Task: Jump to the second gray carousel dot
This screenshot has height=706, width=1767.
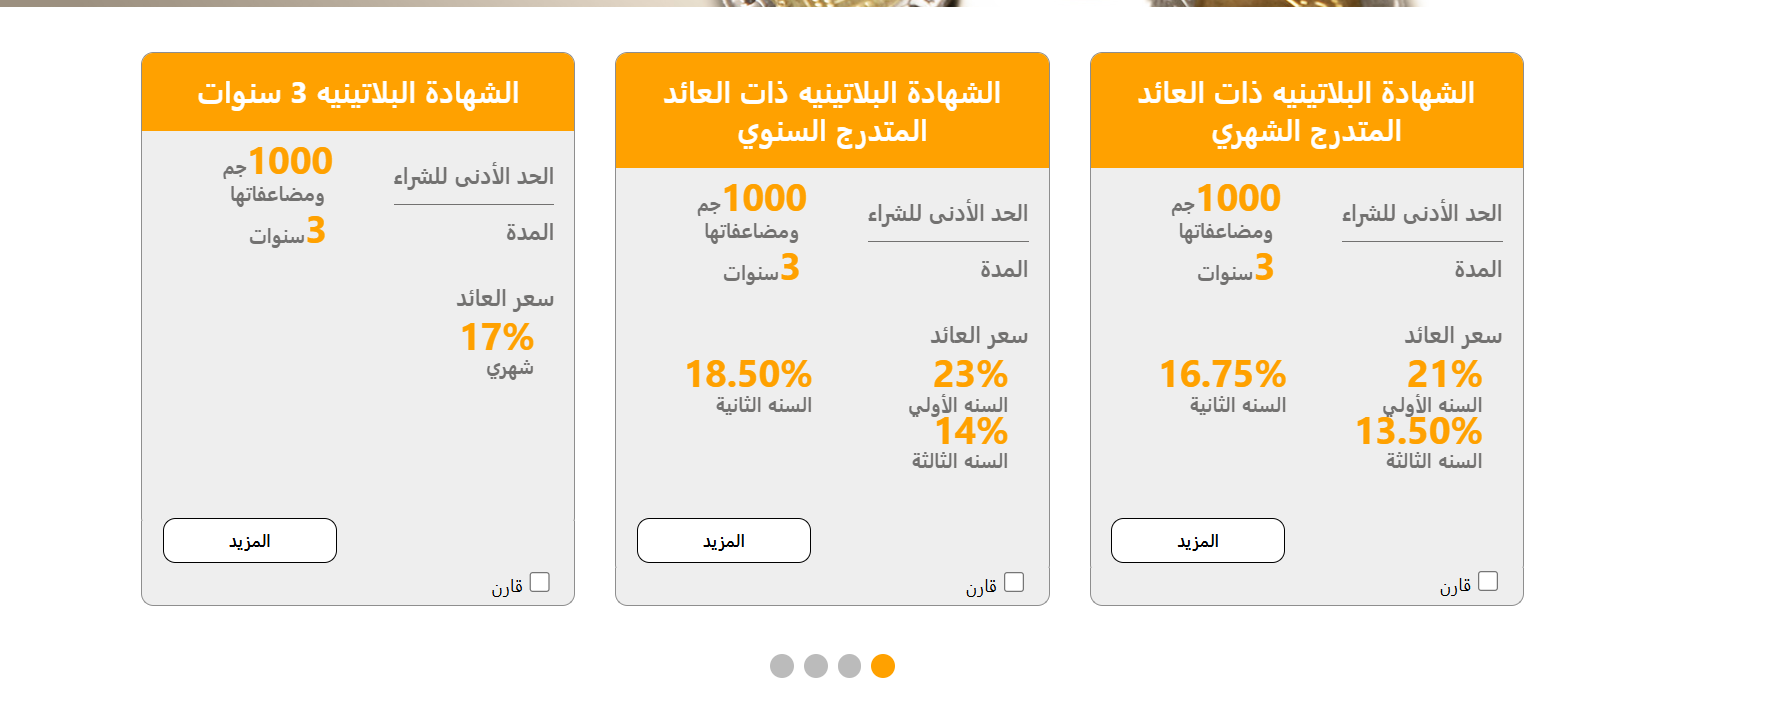Action: pos(816,666)
